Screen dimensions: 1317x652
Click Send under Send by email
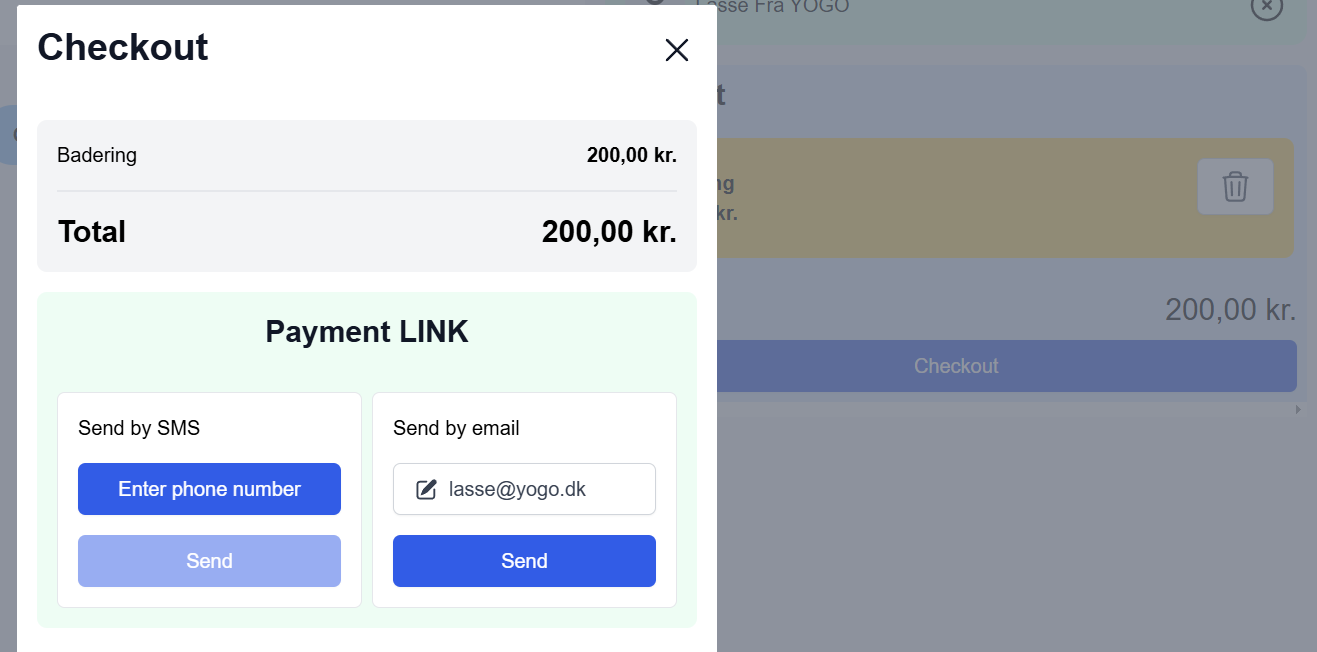524,561
